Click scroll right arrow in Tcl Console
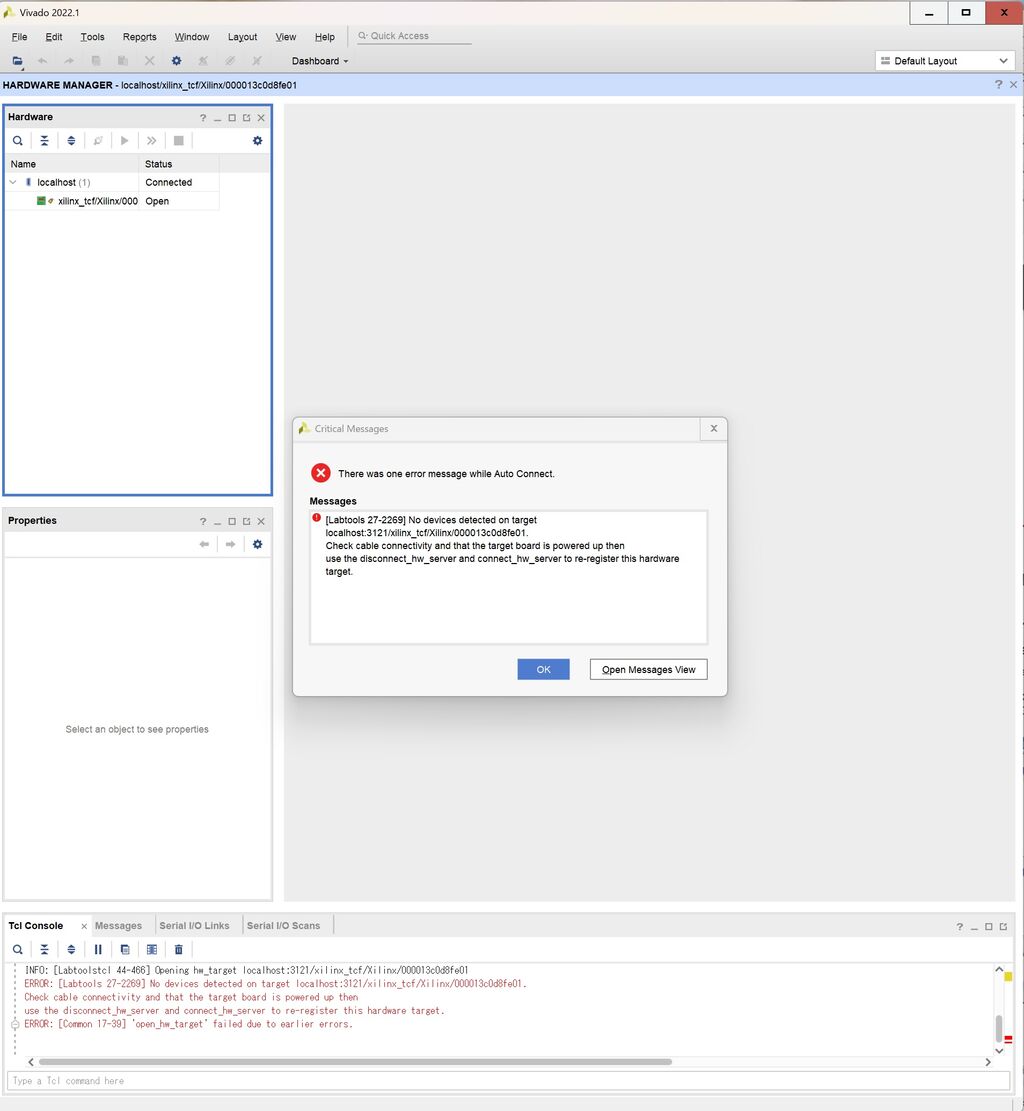Image resolution: width=1024 pixels, height=1111 pixels. [988, 1062]
